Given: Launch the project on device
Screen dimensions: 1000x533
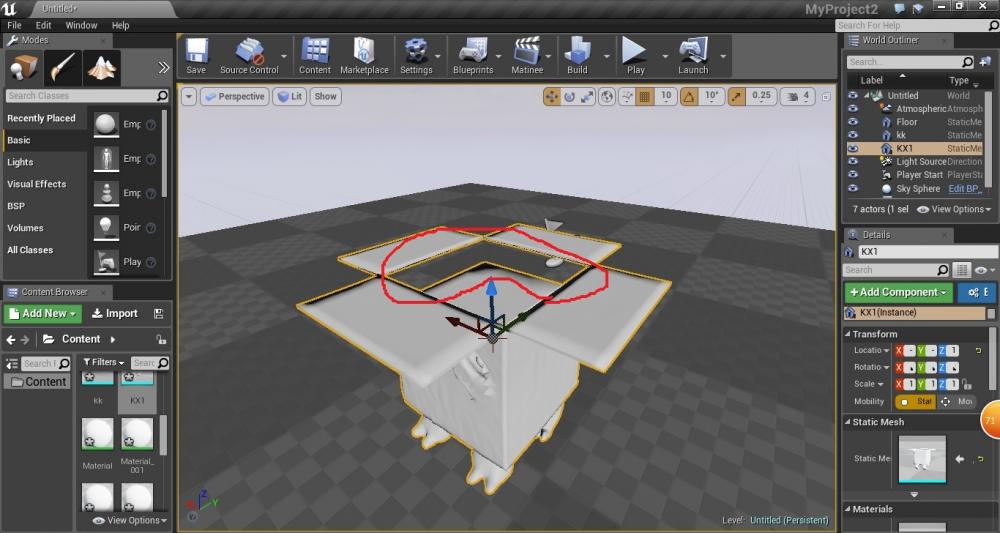Looking at the screenshot, I should pyautogui.click(x=693, y=56).
